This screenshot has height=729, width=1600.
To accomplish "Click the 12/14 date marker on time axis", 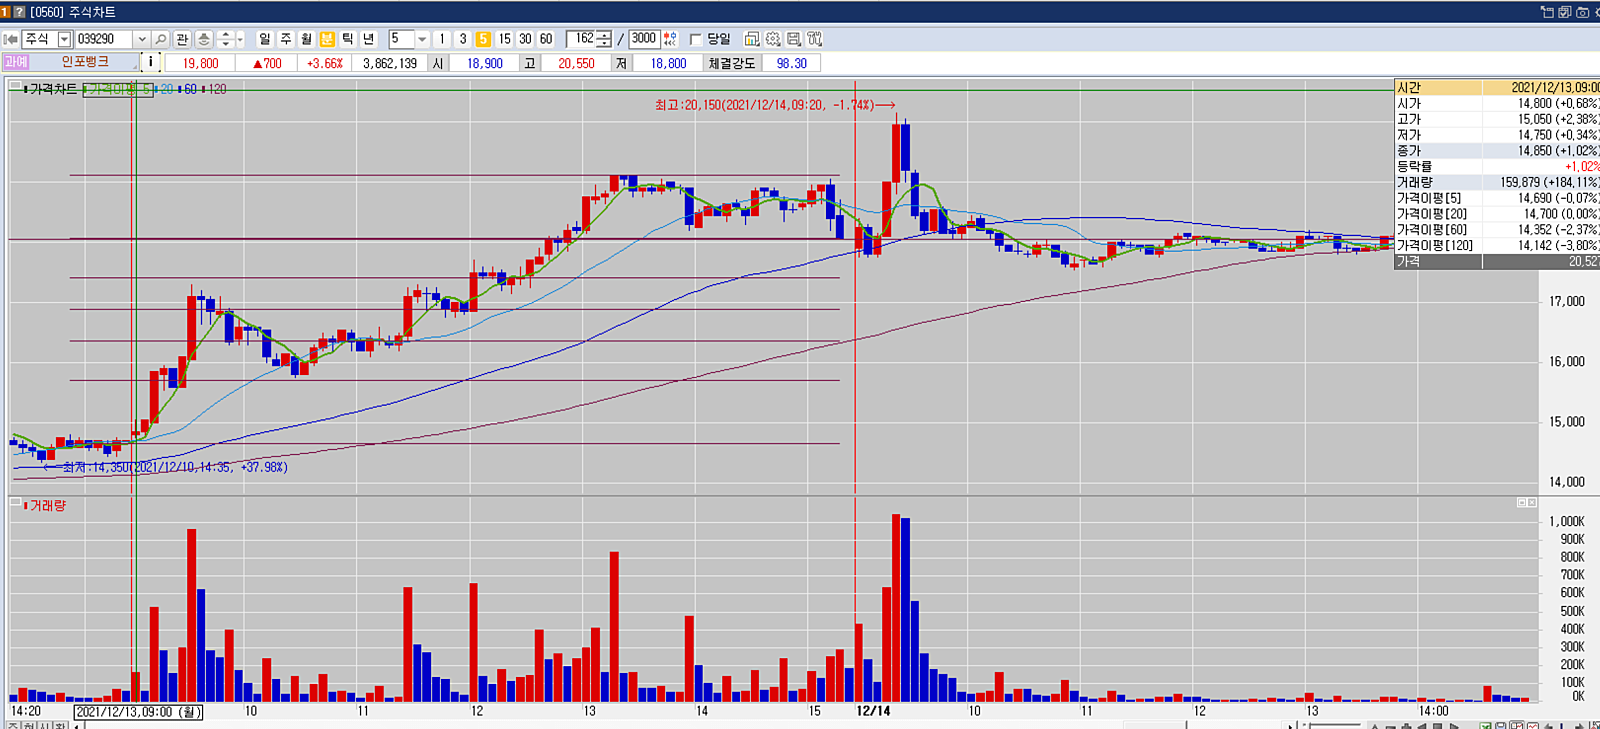I will click(873, 711).
